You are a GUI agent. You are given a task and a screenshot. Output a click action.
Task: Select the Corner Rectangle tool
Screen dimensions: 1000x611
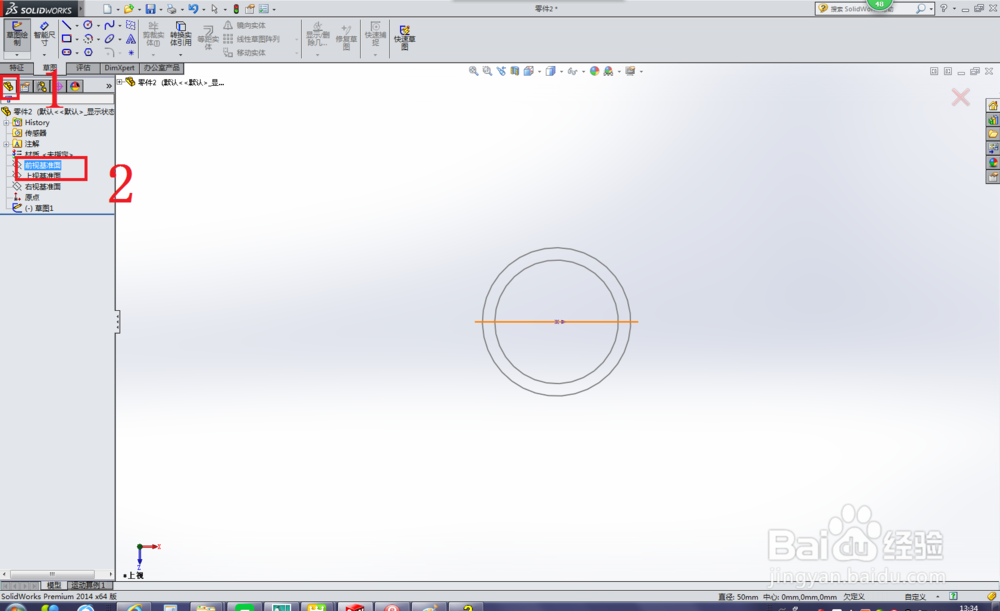click(66, 39)
